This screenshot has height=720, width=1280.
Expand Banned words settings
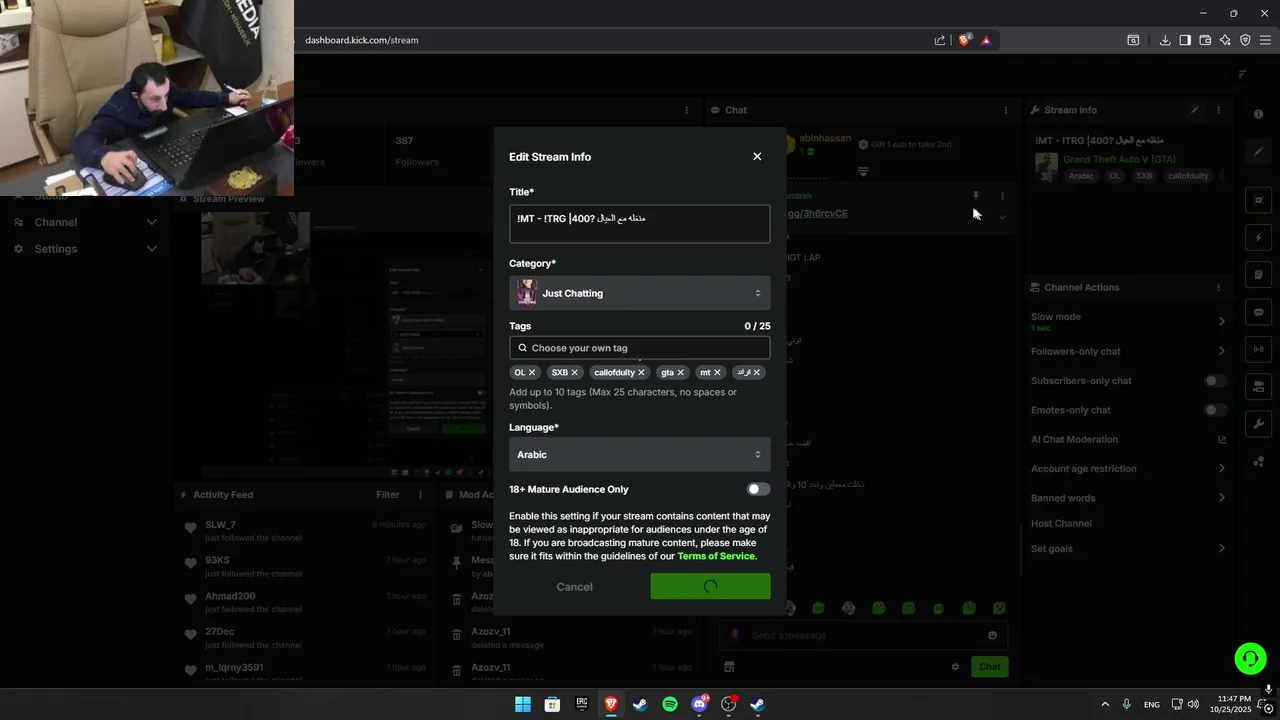(1221, 498)
